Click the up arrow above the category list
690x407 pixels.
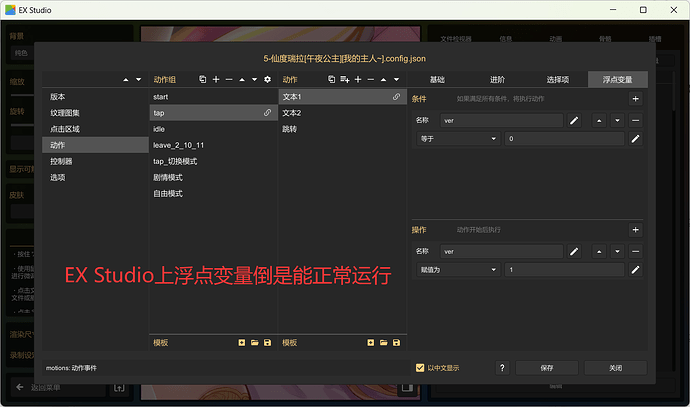coord(126,80)
